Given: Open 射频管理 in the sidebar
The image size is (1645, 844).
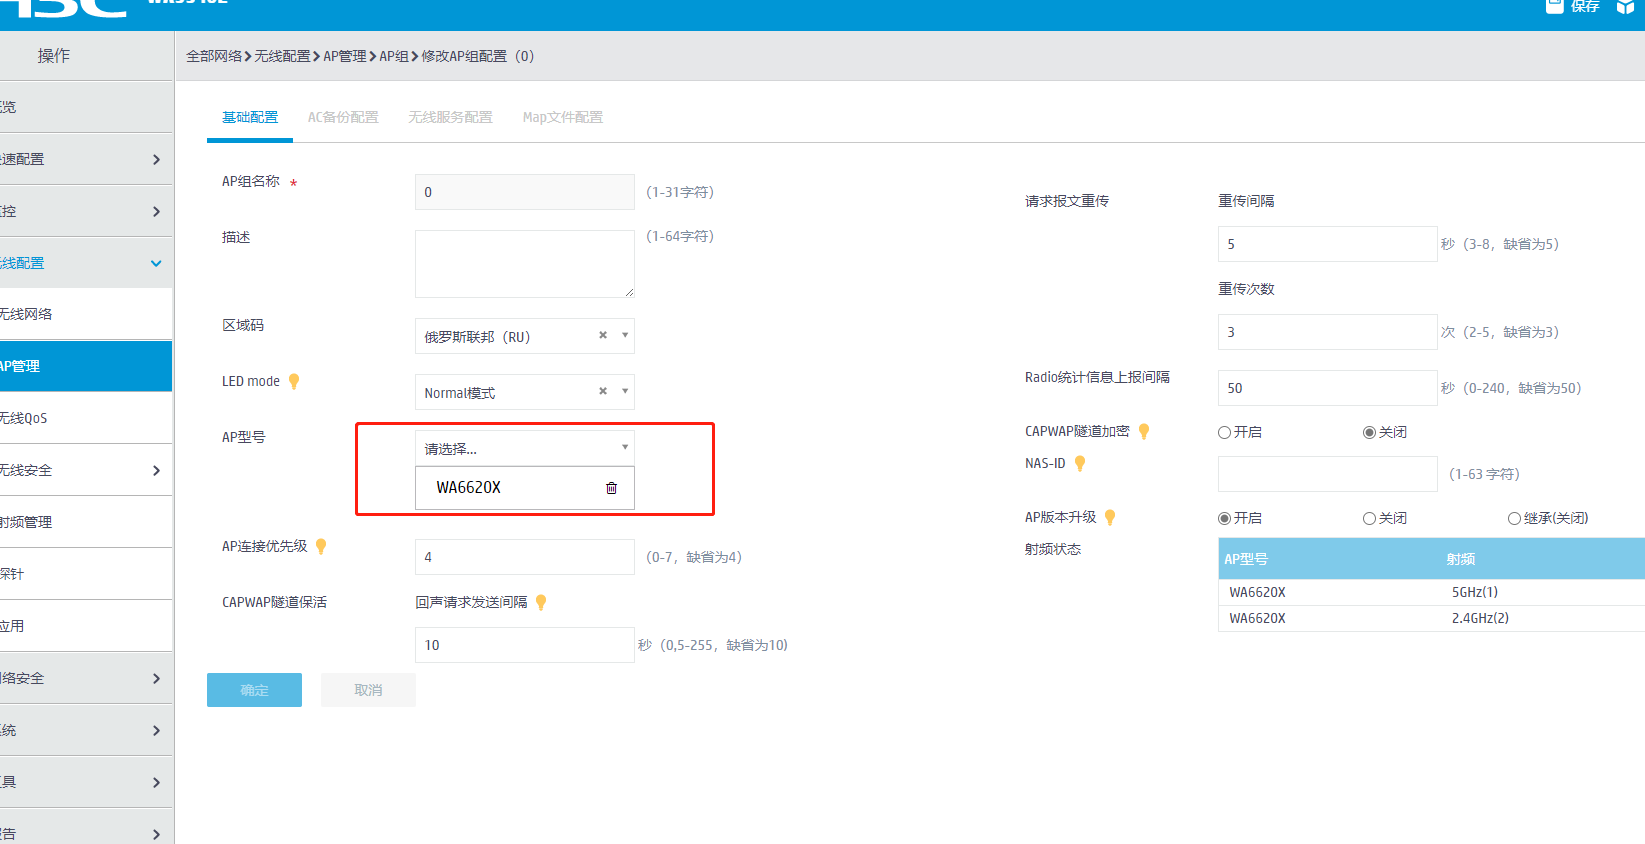Looking at the screenshot, I should (x=86, y=522).
